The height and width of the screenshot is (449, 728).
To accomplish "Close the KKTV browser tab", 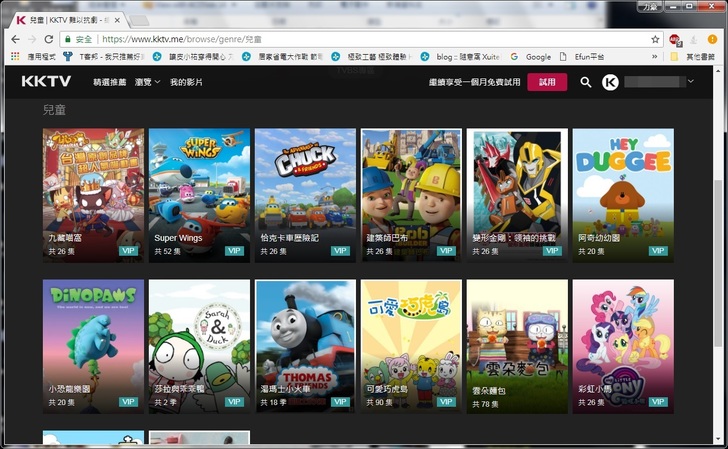I will 117,20.
